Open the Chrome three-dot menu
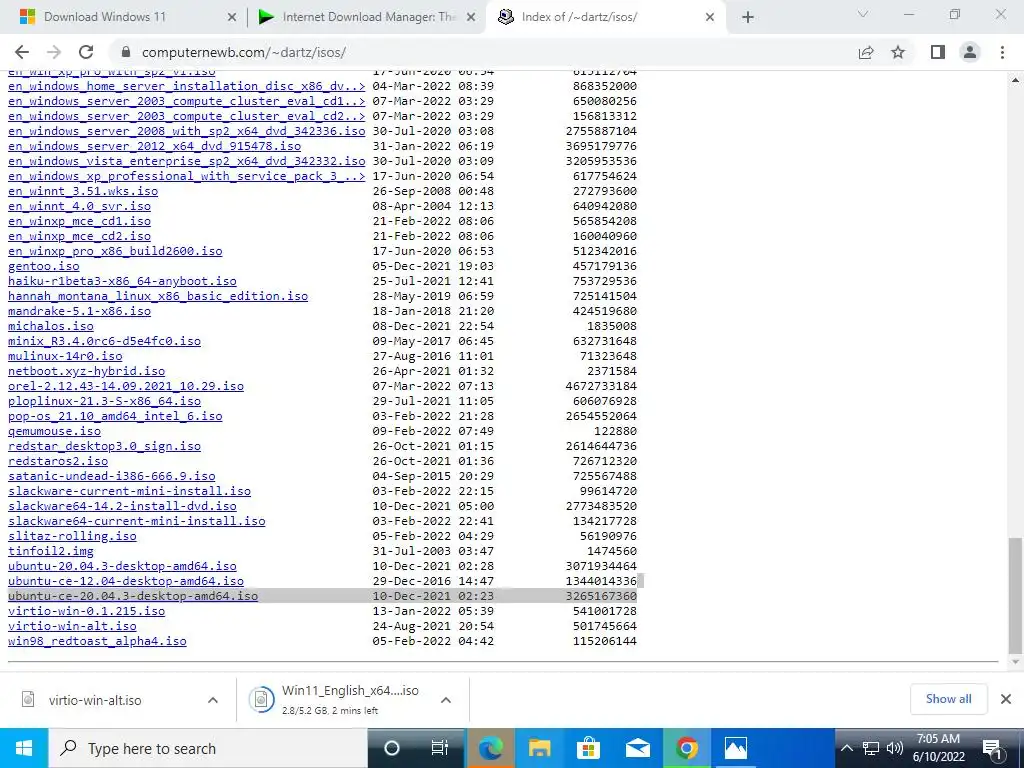Screen dimensions: 1024x768 point(1002,52)
